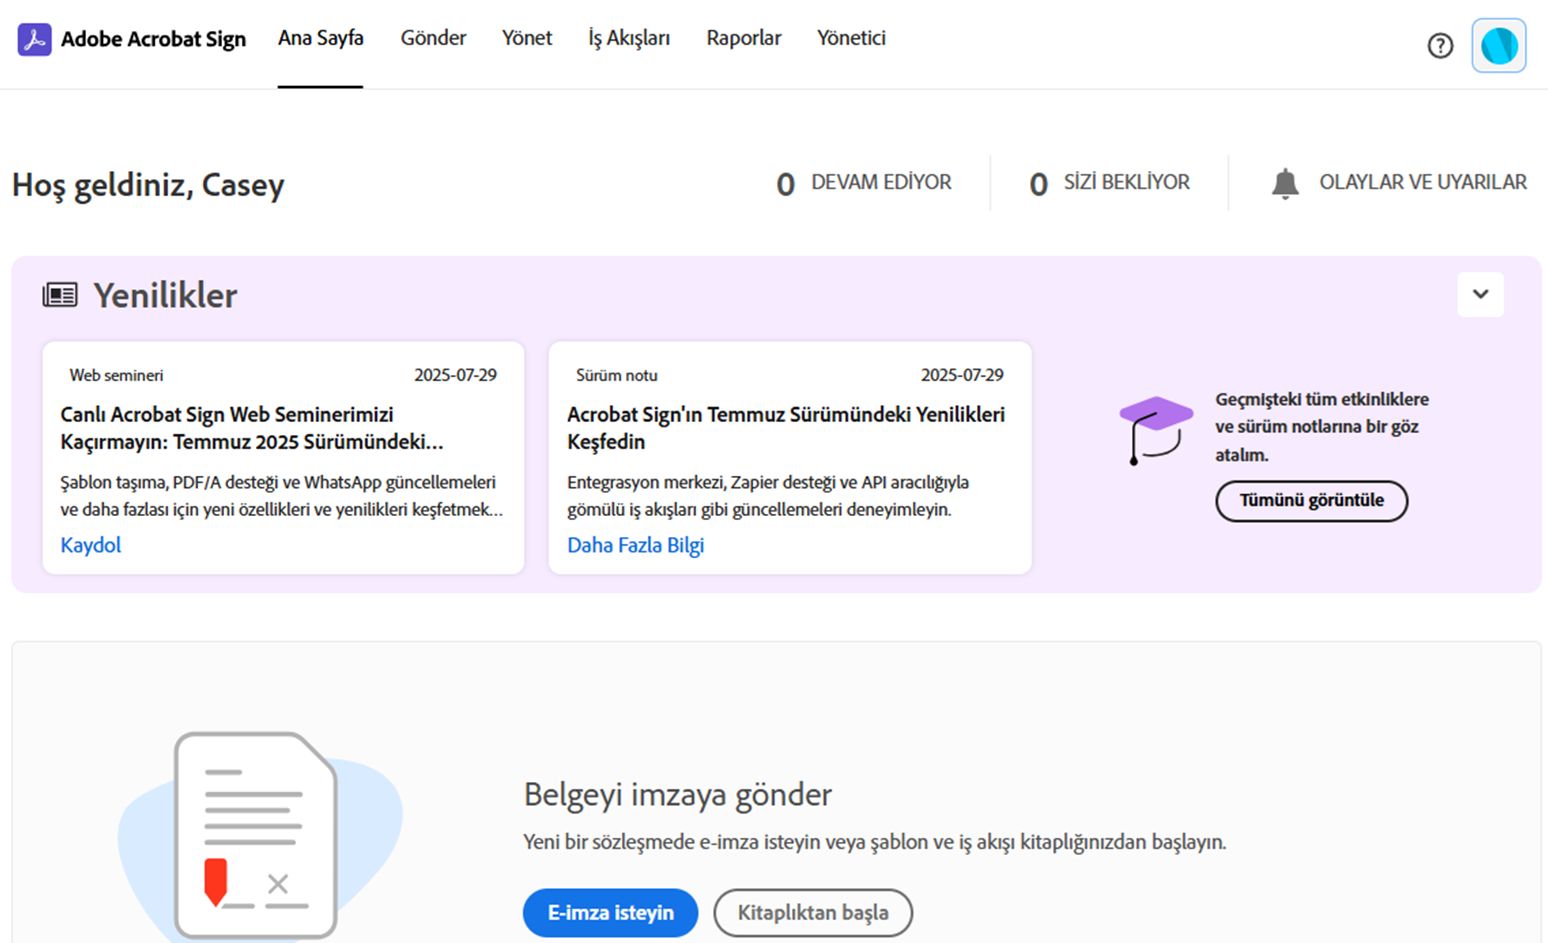Open the help question mark icon
The width and height of the screenshot is (1548, 943).
(x=1440, y=45)
